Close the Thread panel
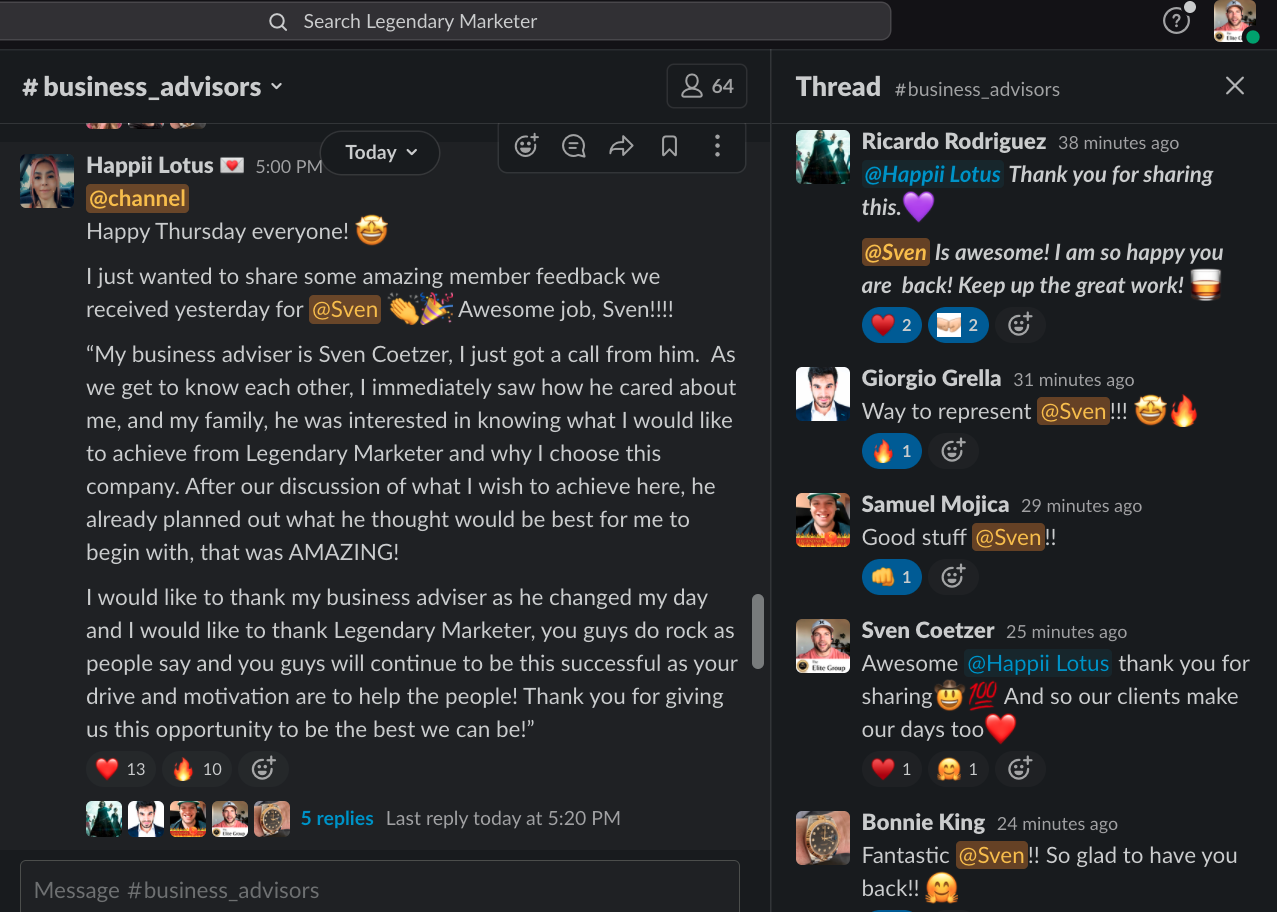The image size is (1277, 912). point(1235,86)
